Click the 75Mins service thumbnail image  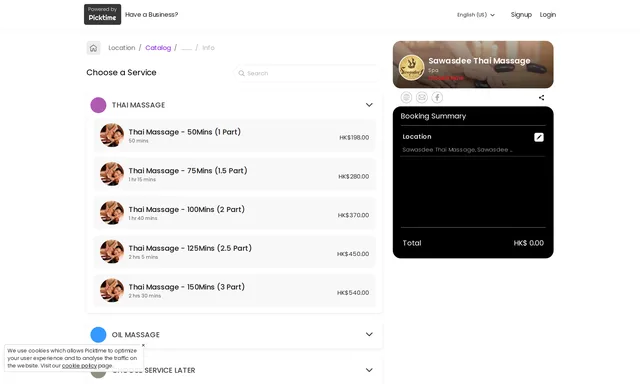pos(112,174)
